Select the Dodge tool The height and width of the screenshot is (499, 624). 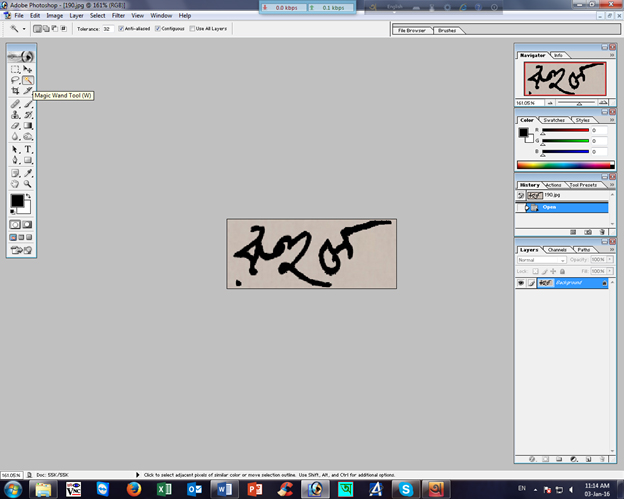tap(27, 136)
